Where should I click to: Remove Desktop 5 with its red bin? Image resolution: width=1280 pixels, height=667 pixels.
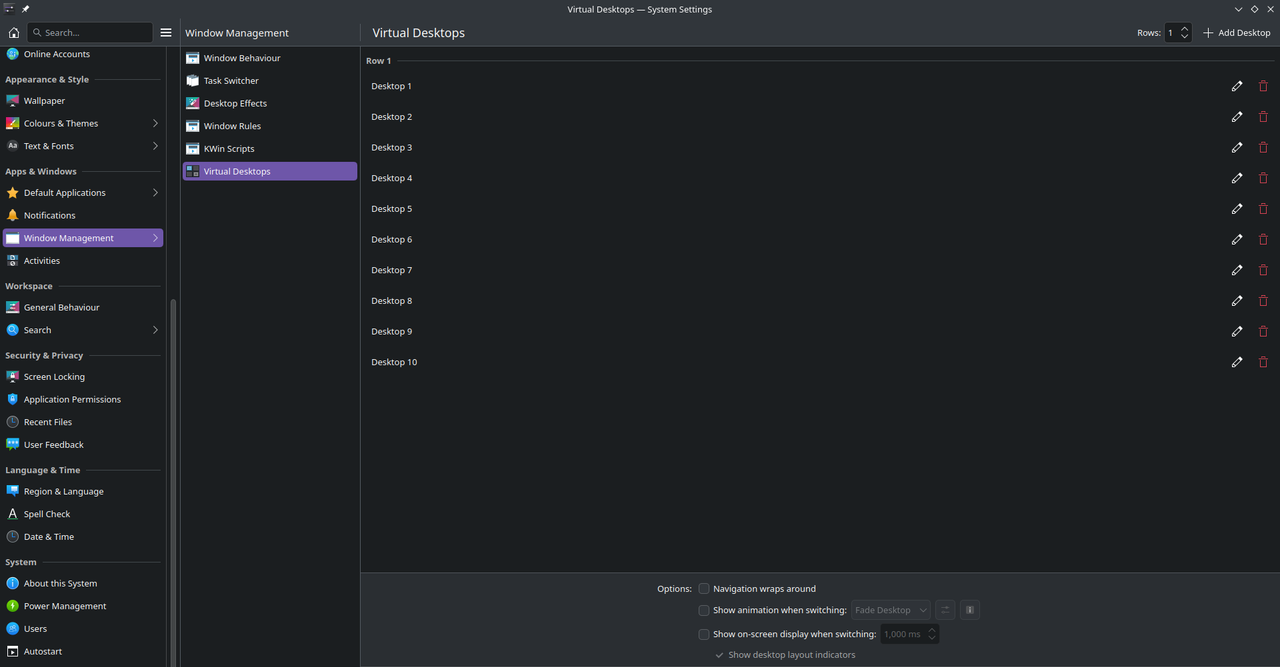tap(1263, 209)
